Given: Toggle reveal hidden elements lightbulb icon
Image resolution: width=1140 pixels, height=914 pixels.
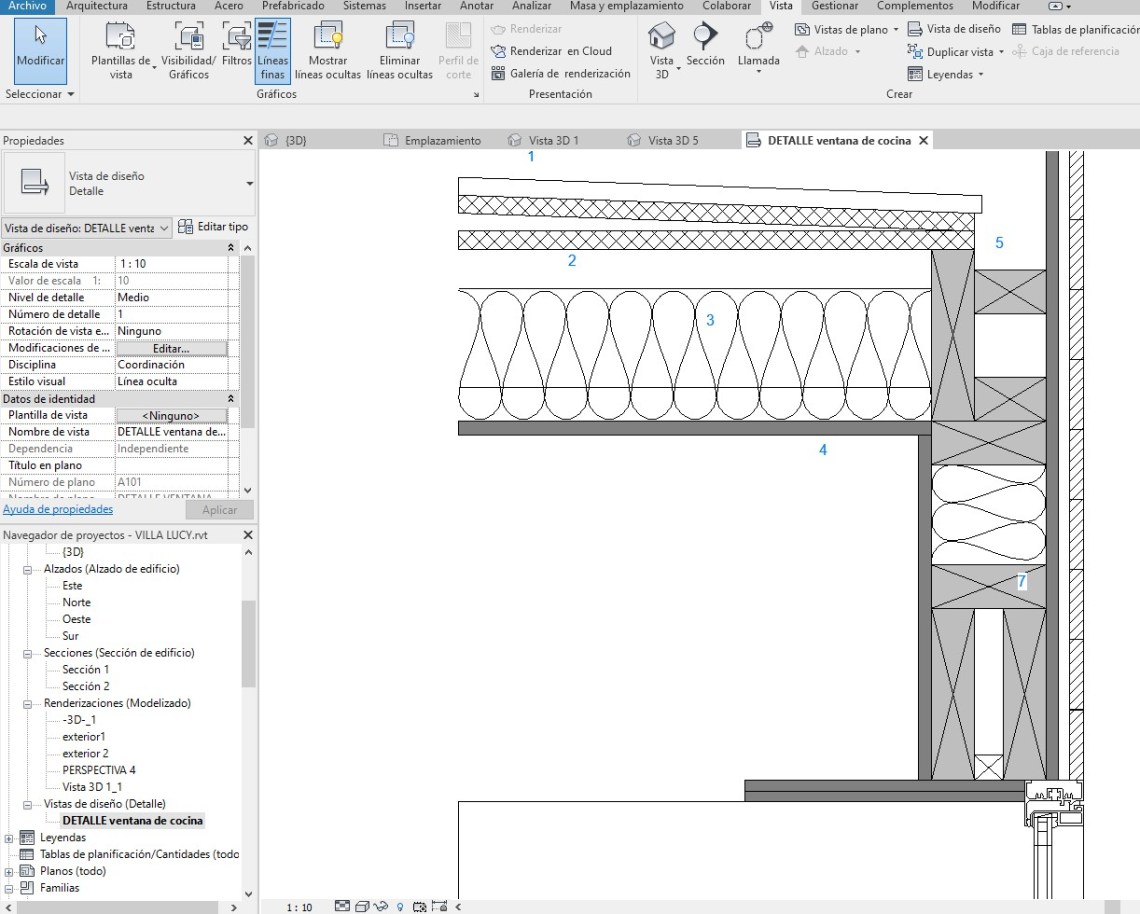Looking at the screenshot, I should click(x=400, y=907).
